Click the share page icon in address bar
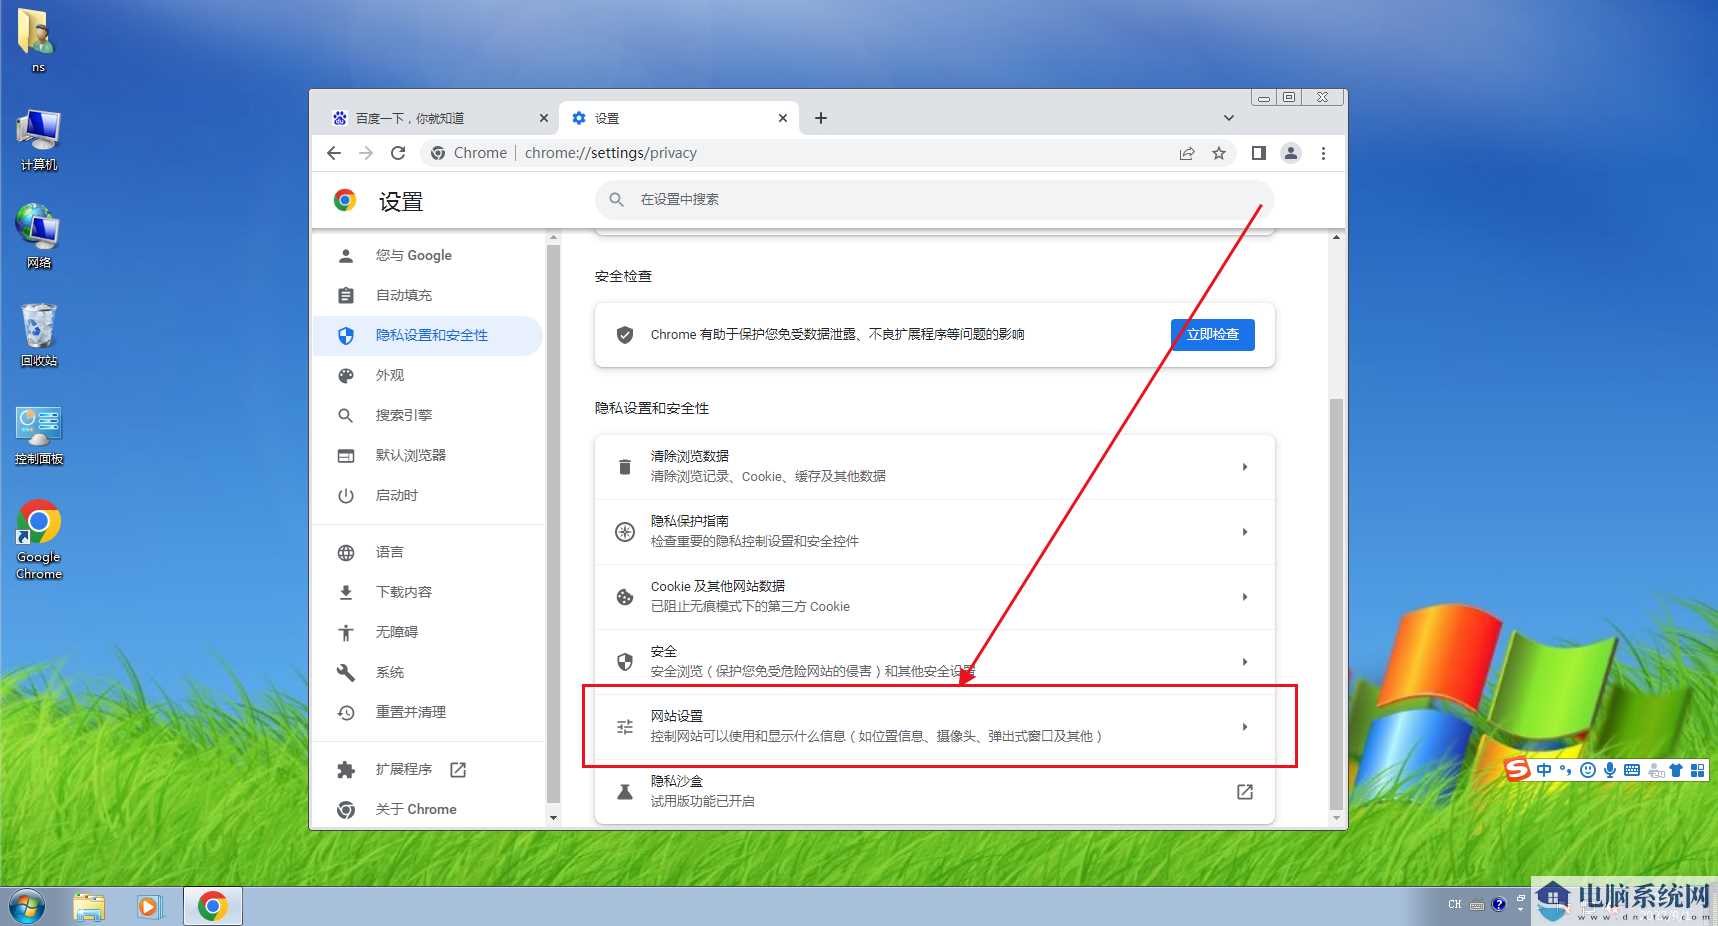Viewport: 1718px width, 926px height. click(x=1187, y=153)
